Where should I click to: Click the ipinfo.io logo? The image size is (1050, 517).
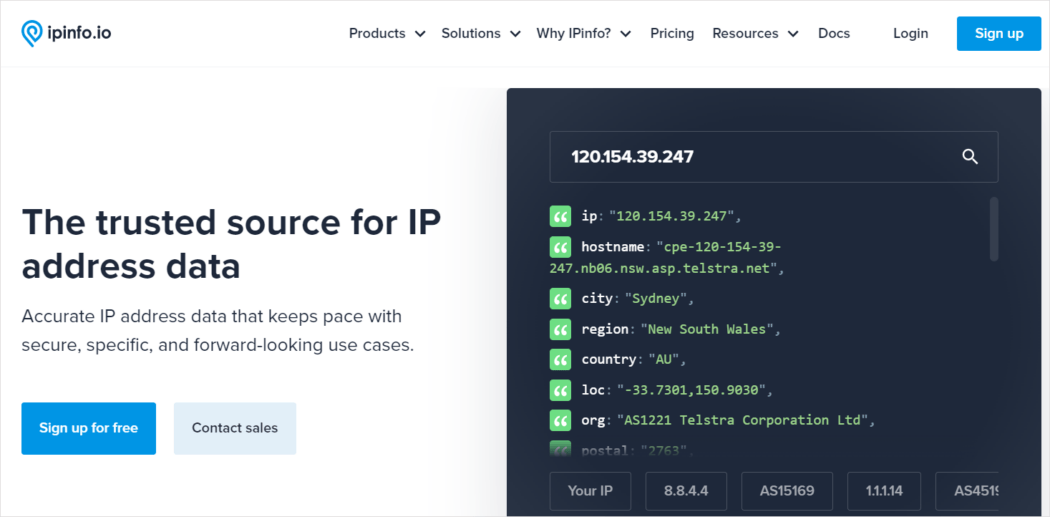click(x=66, y=33)
